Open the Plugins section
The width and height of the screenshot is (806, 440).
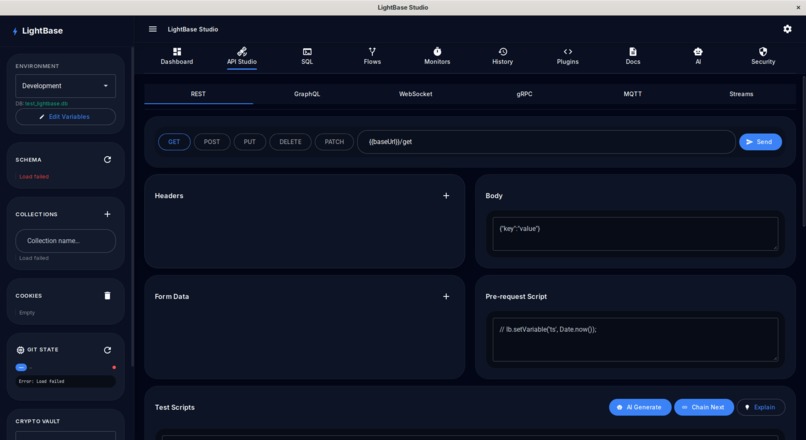(567, 56)
